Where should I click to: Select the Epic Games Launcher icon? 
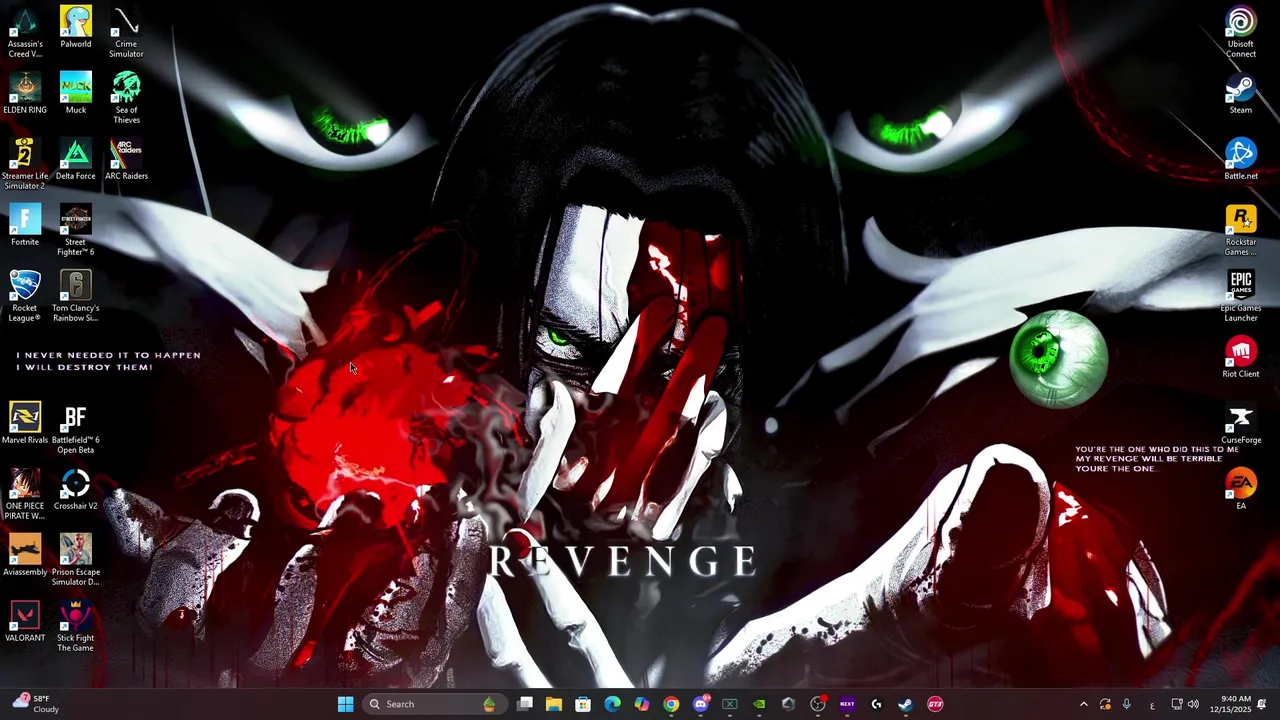tap(1241, 296)
